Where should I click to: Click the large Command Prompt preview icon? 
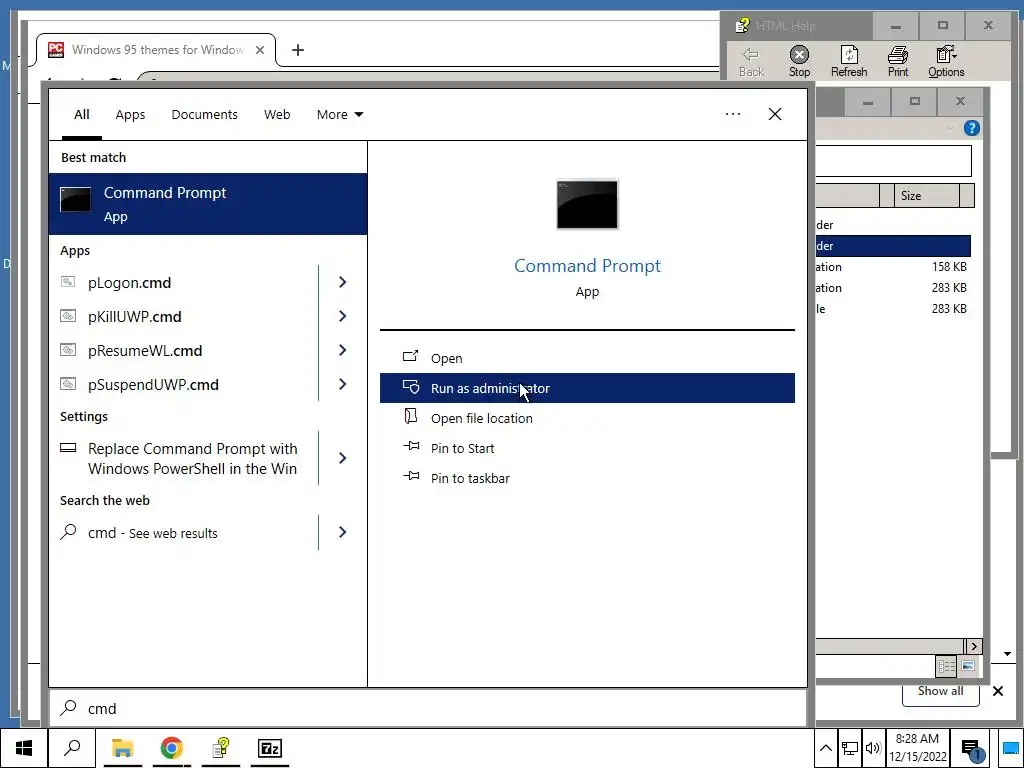pyautogui.click(x=586, y=204)
